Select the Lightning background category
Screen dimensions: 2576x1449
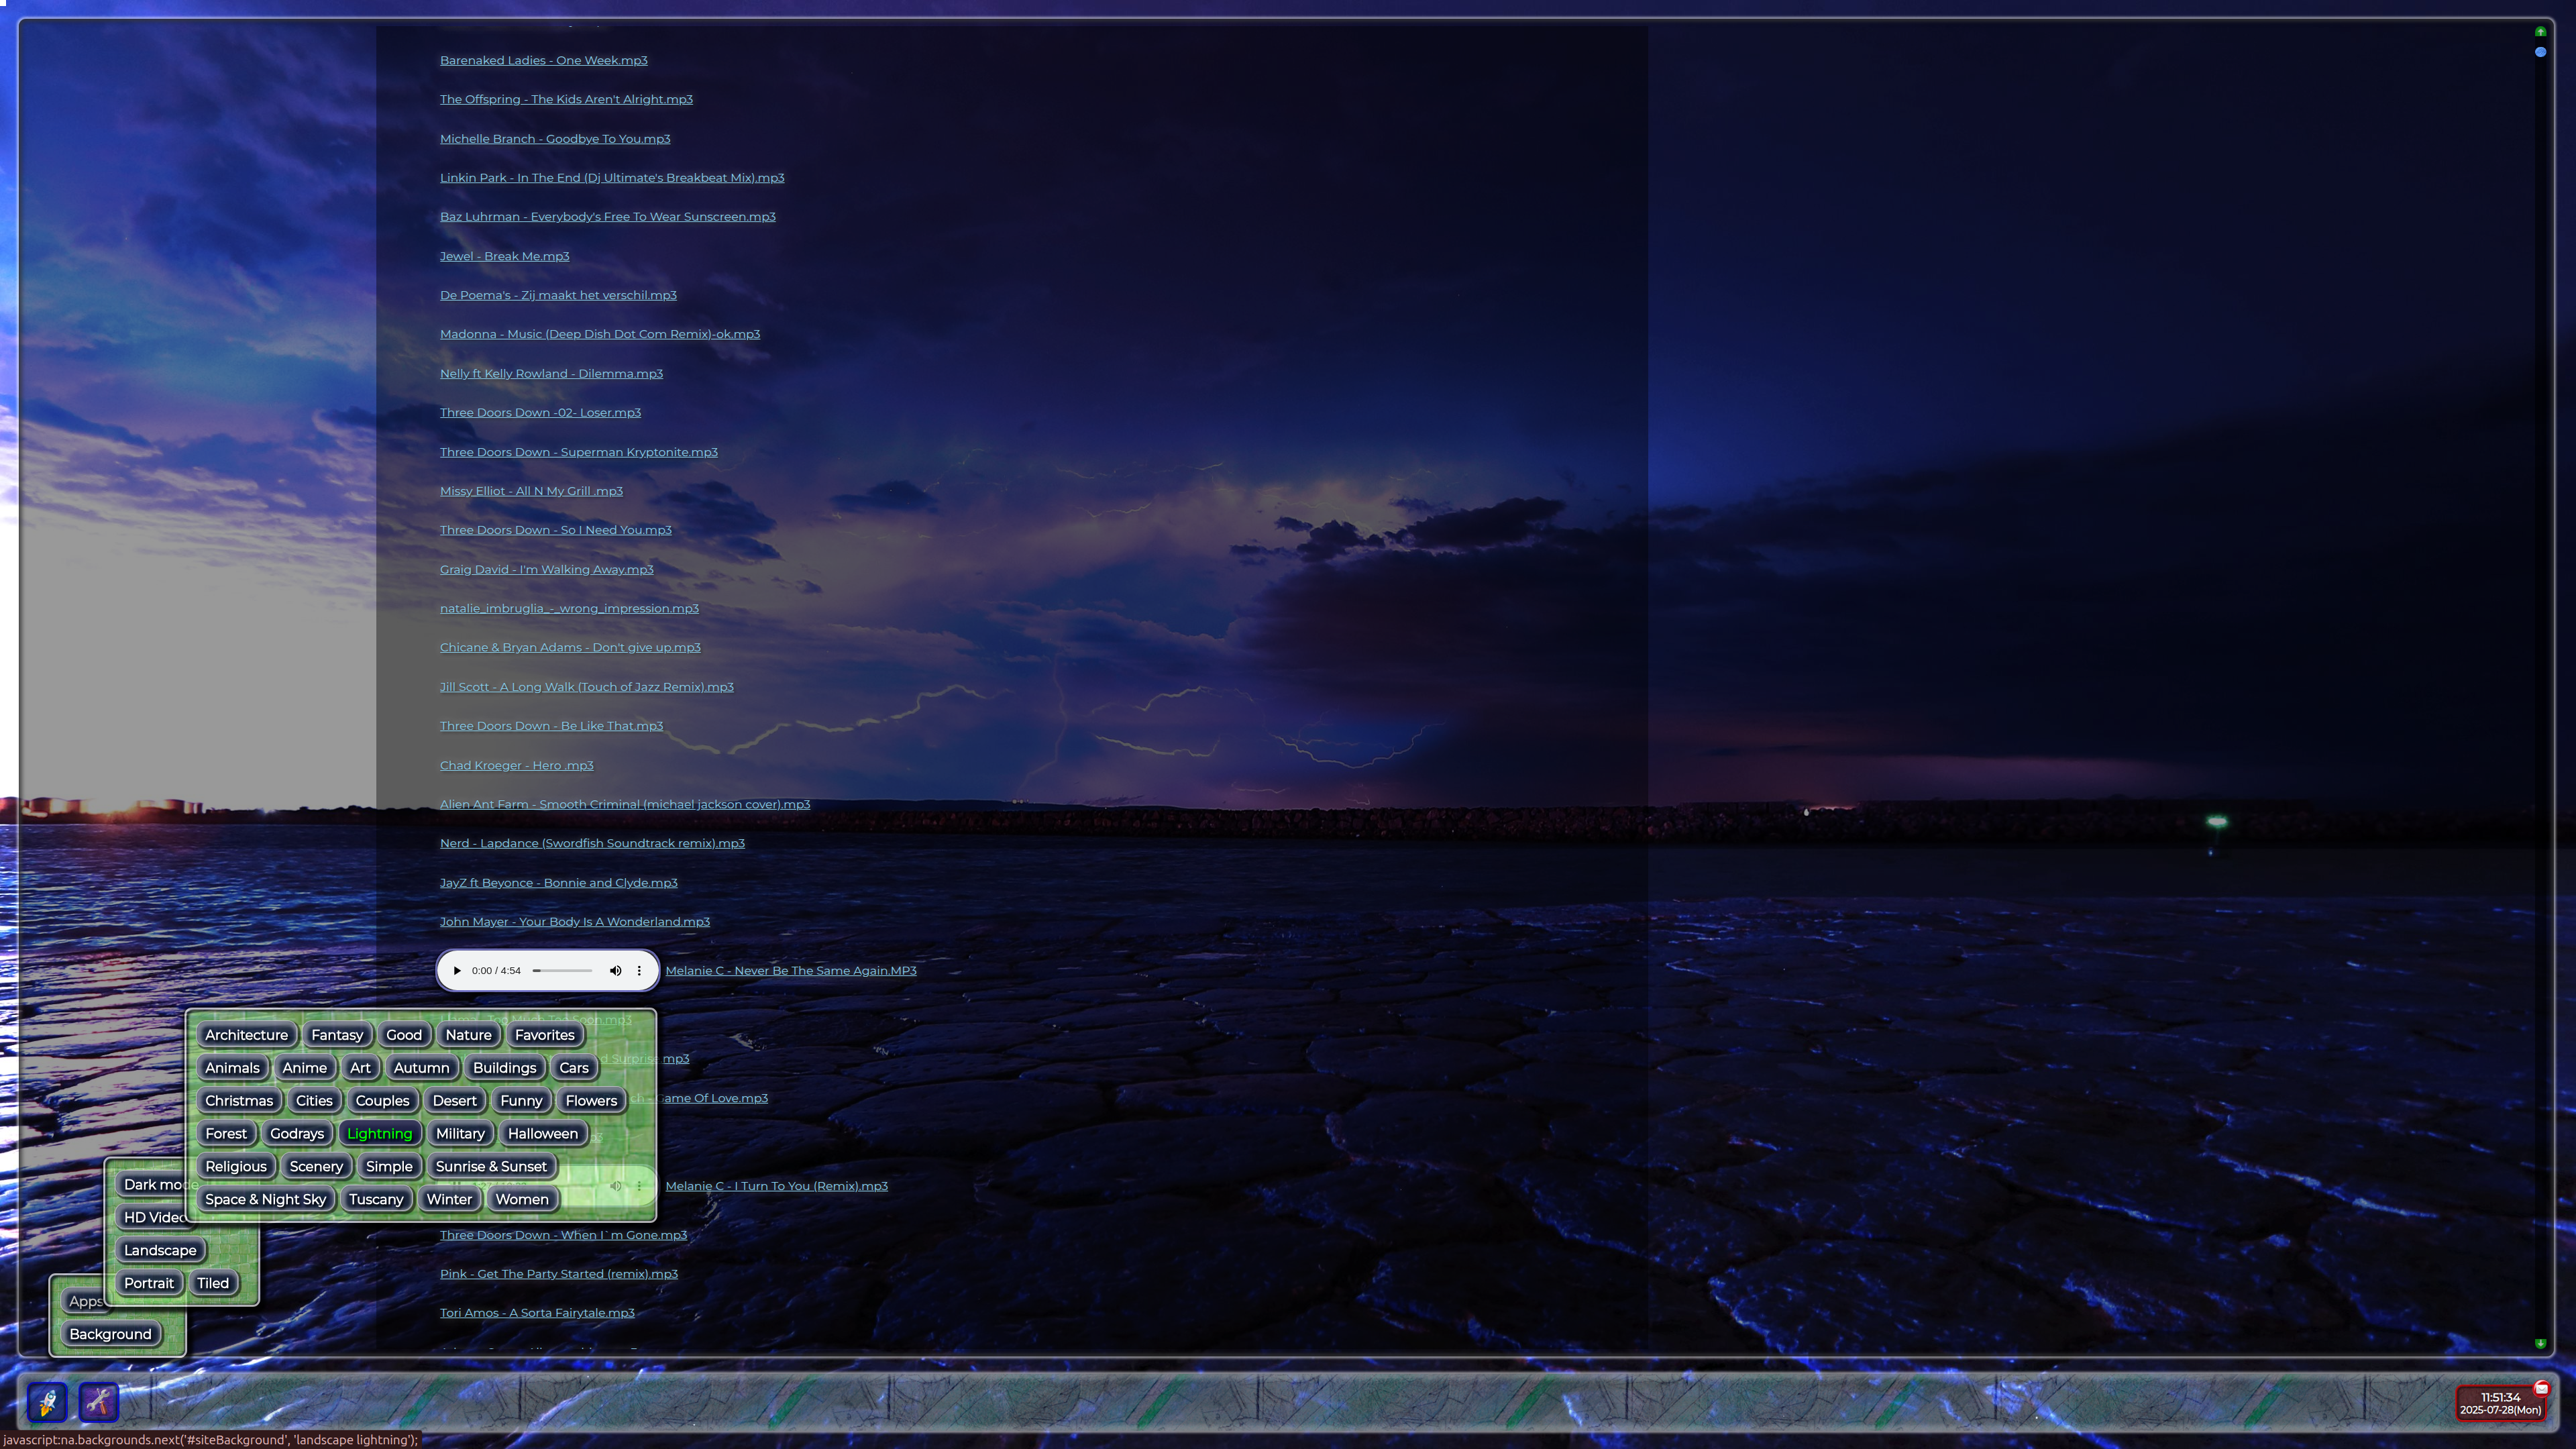pos(379,1134)
